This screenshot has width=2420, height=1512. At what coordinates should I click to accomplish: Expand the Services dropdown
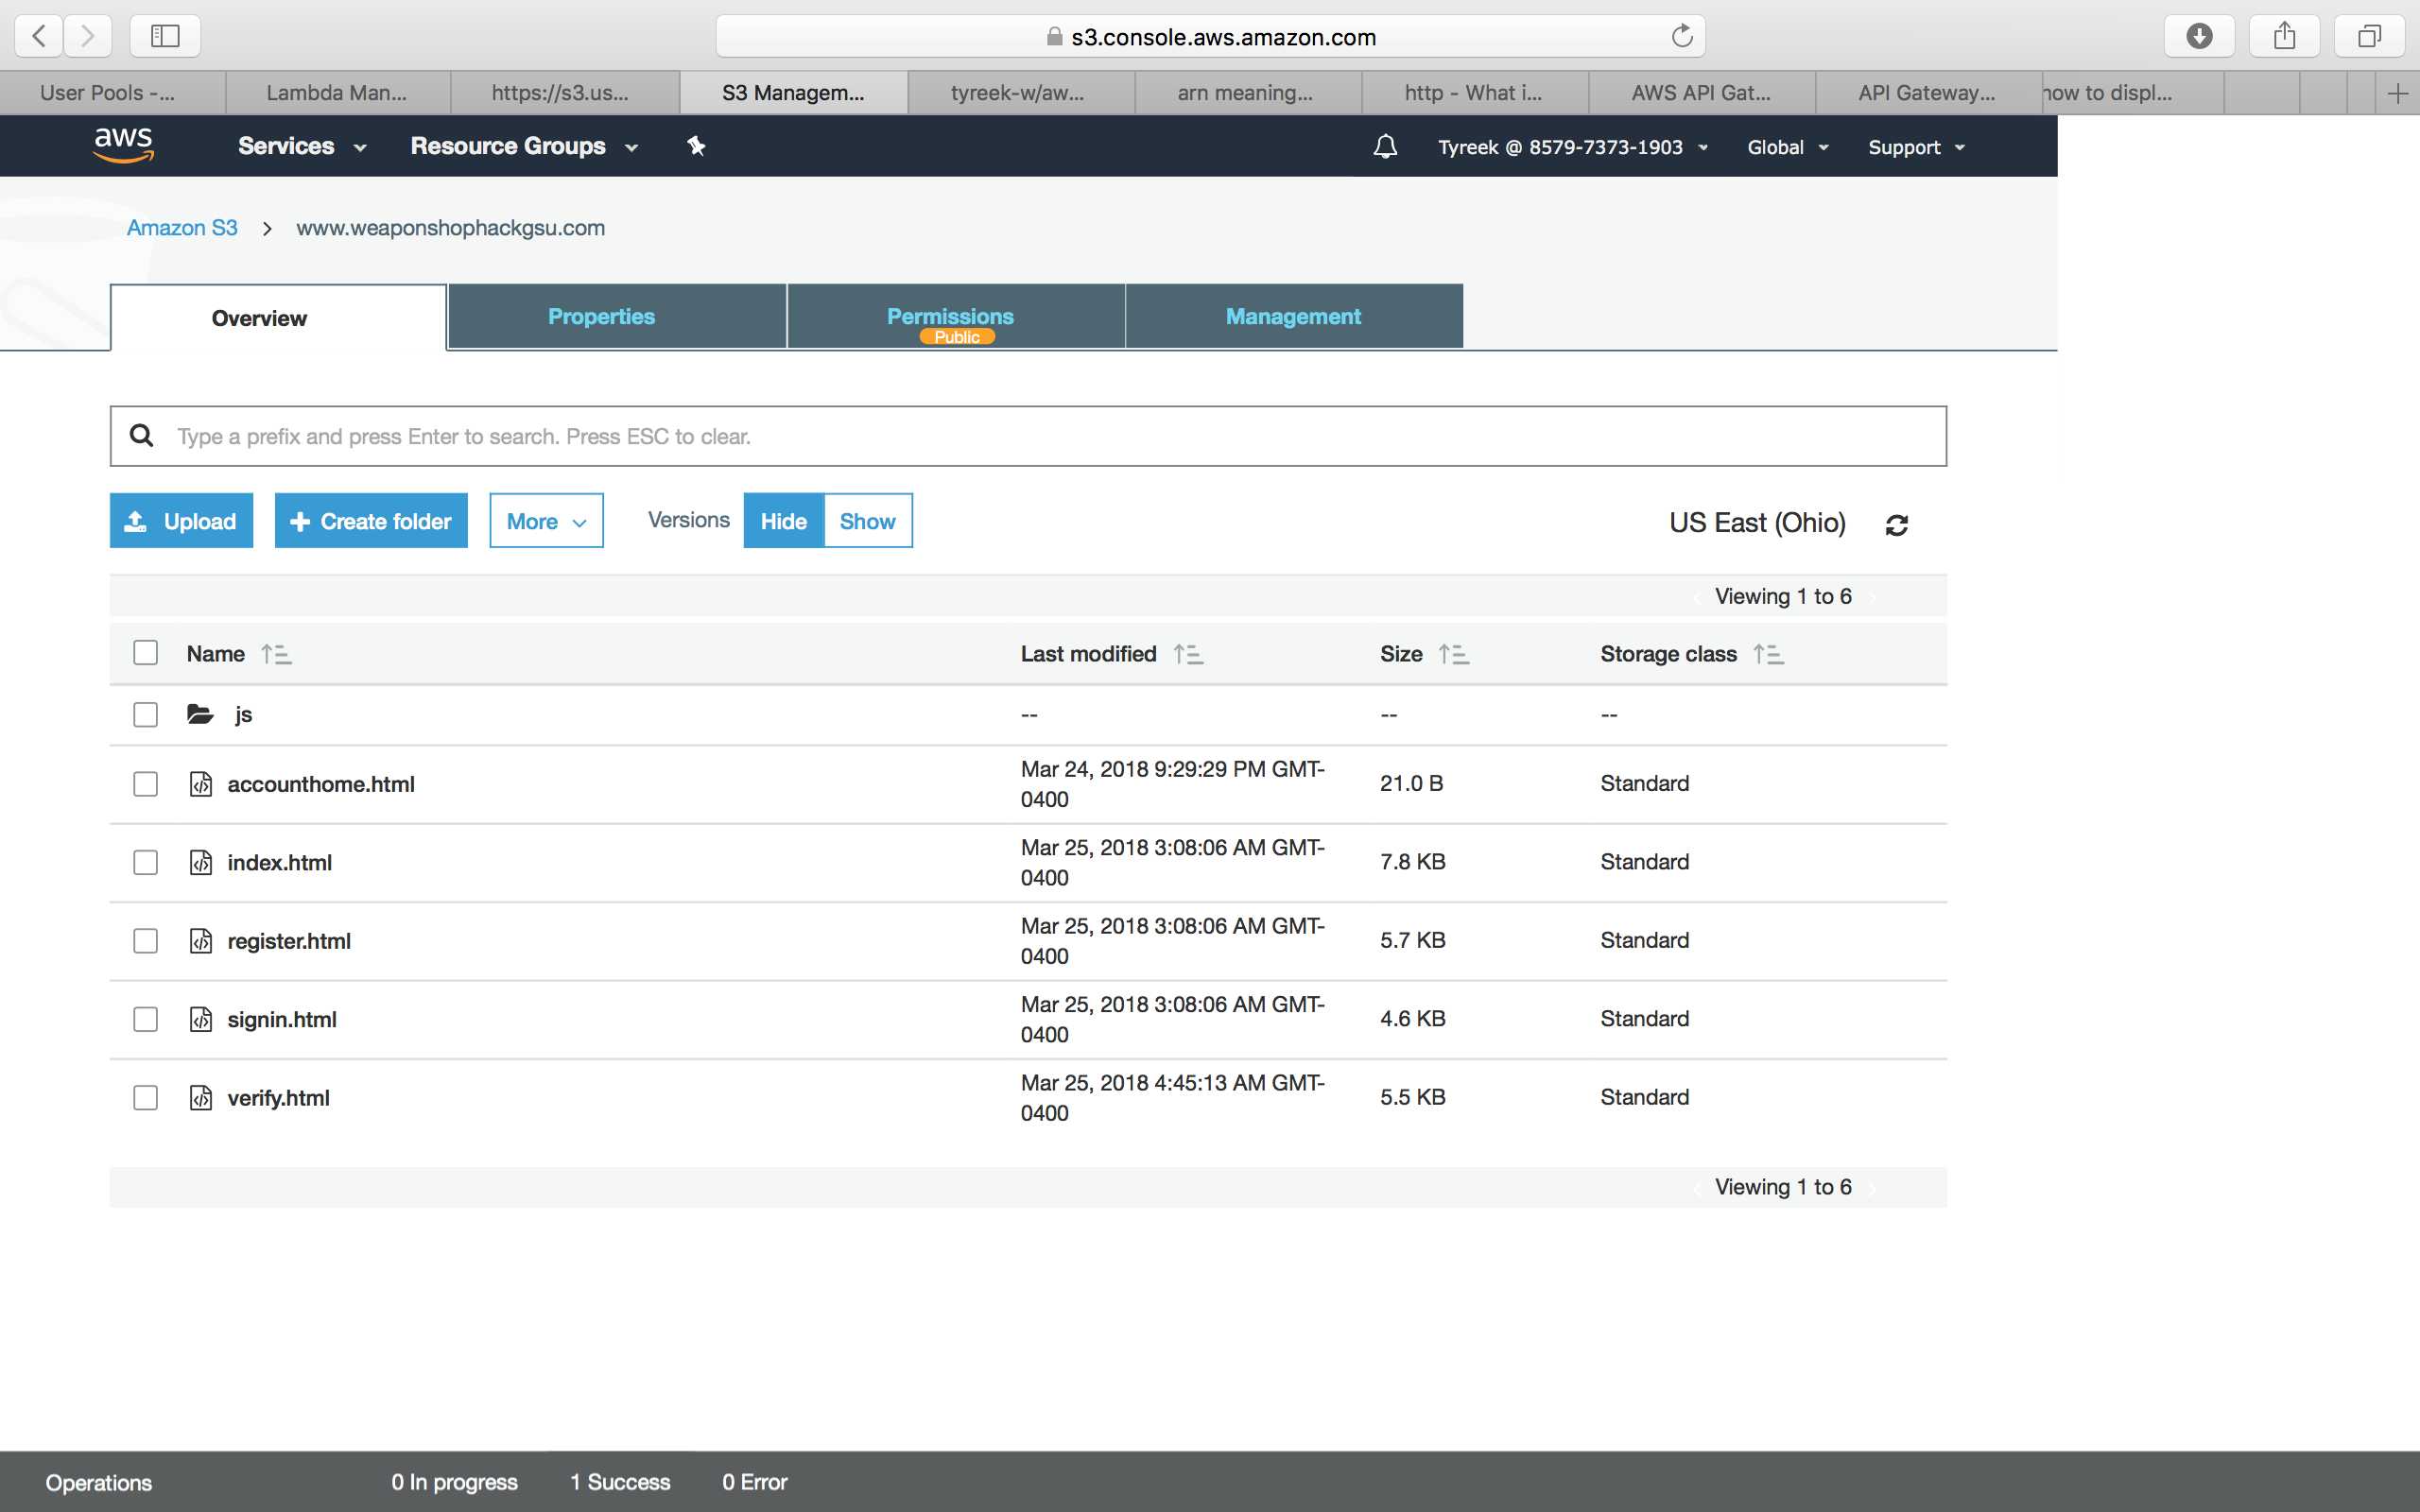click(x=302, y=147)
